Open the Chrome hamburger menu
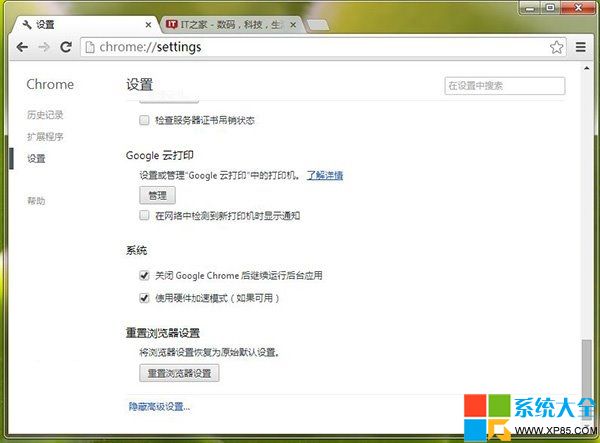 pos(580,47)
